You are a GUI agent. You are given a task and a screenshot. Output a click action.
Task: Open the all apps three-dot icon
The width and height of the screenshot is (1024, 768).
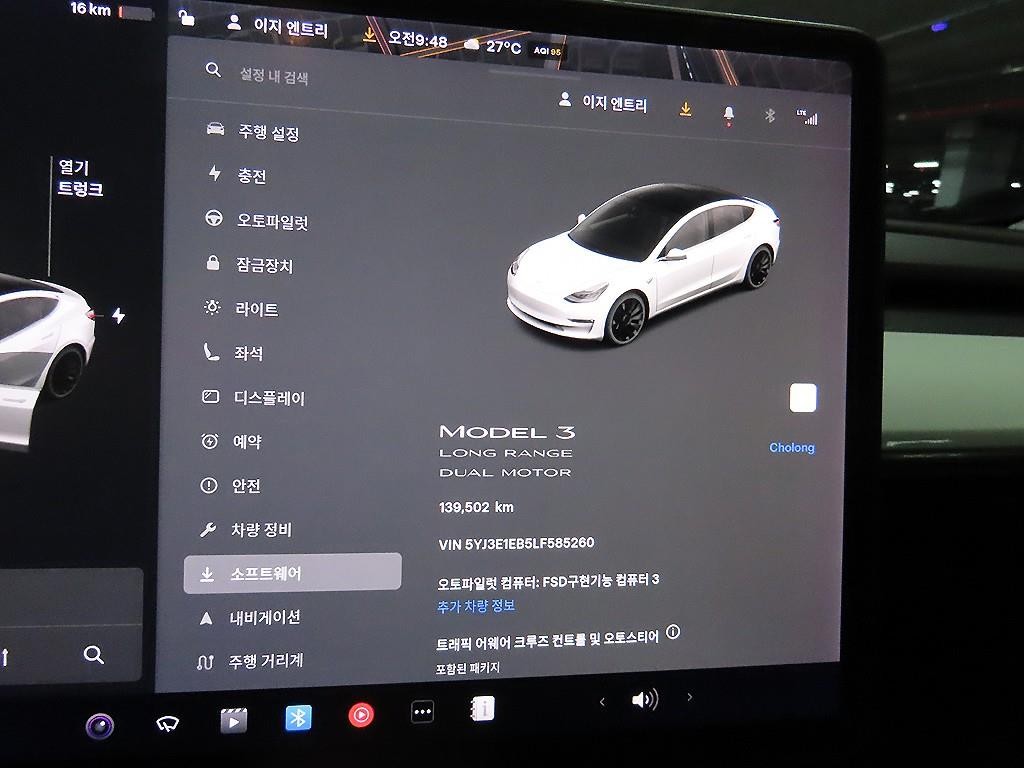(423, 712)
